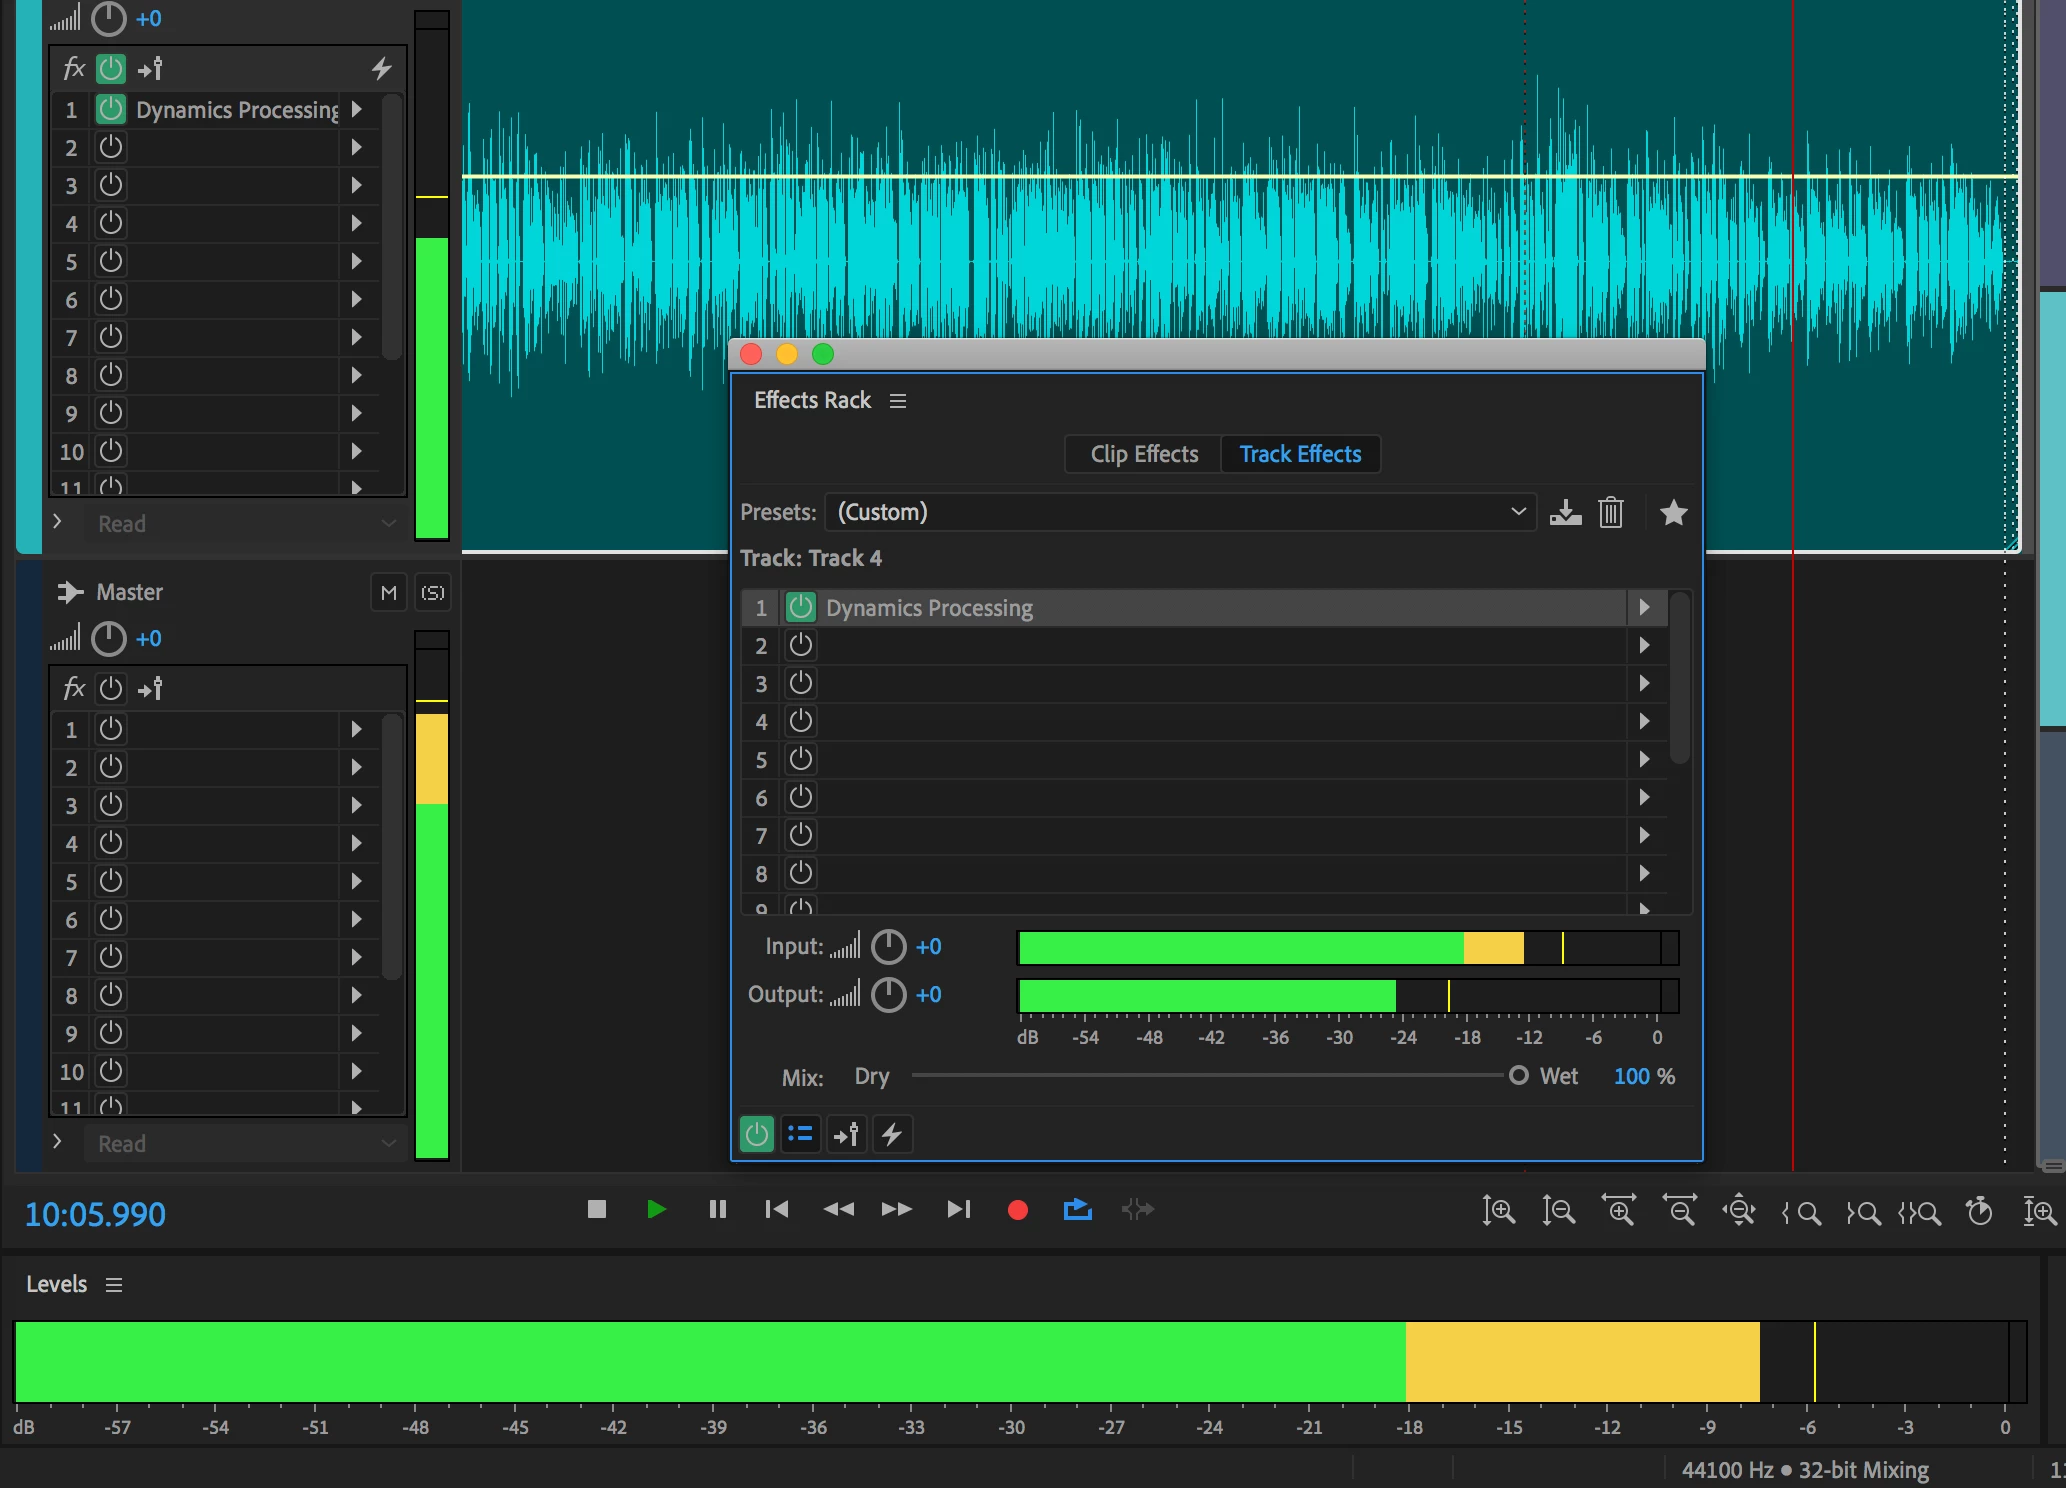2066x1488 pixels.
Task: Click the lightning bolt pre-render icon in rack
Action: 892,1134
